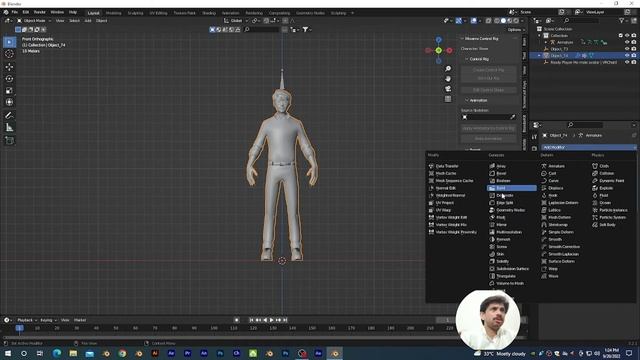Toggle X-ray display in viewport header
This screenshot has height=360, width=640.
[x=488, y=20]
